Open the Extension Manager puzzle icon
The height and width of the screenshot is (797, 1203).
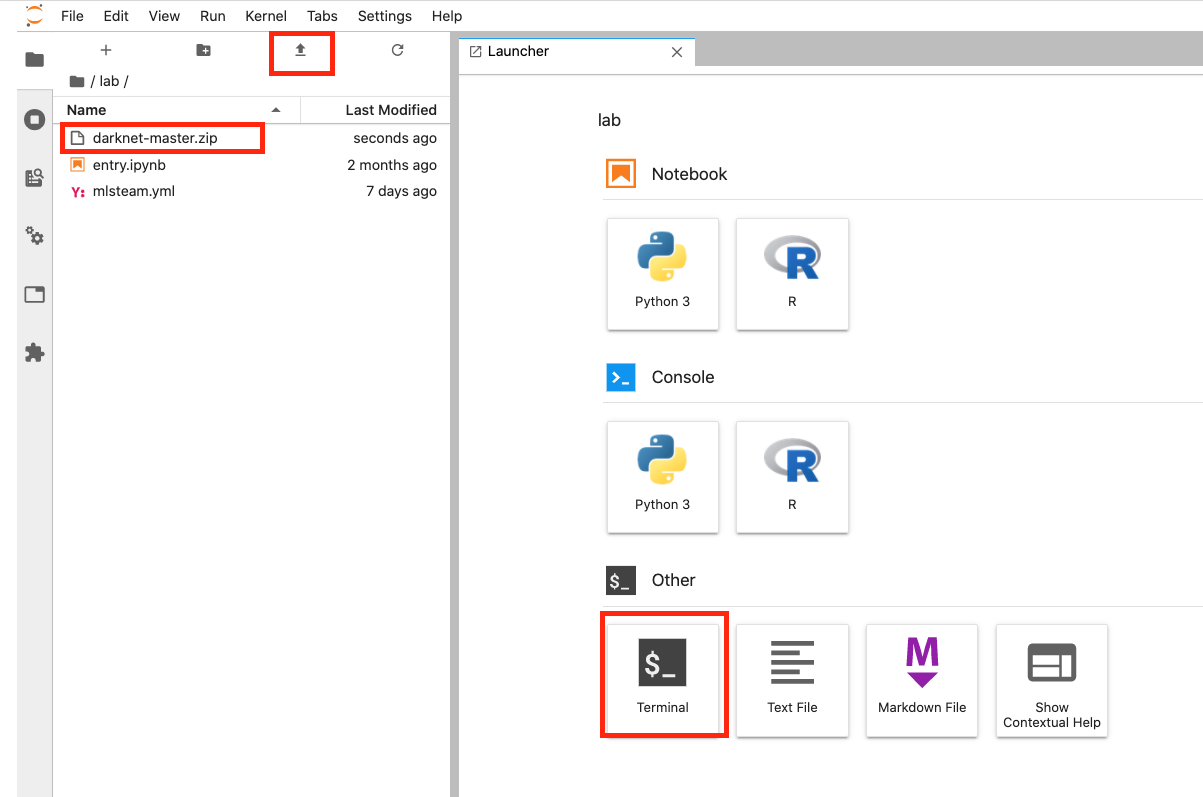pyautogui.click(x=35, y=352)
